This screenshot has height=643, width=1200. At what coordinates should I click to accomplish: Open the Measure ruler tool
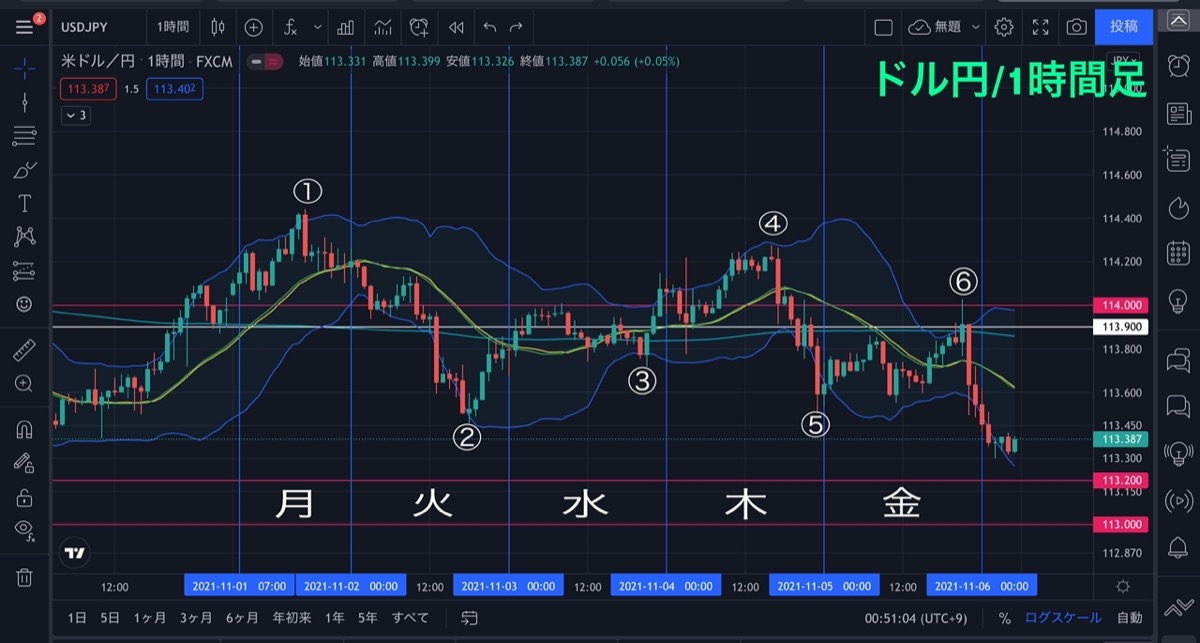(x=25, y=349)
